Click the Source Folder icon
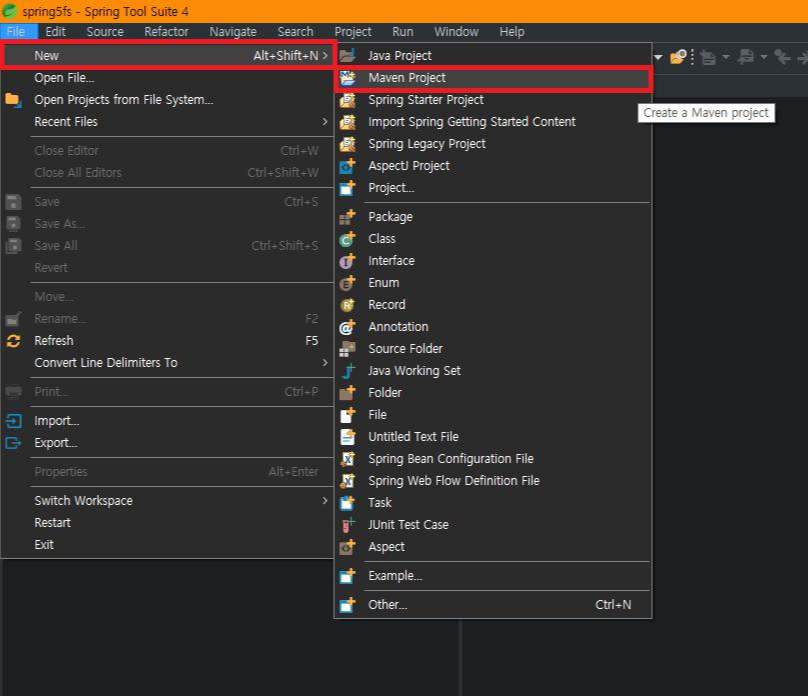Image resolution: width=808 pixels, height=696 pixels. click(348, 349)
